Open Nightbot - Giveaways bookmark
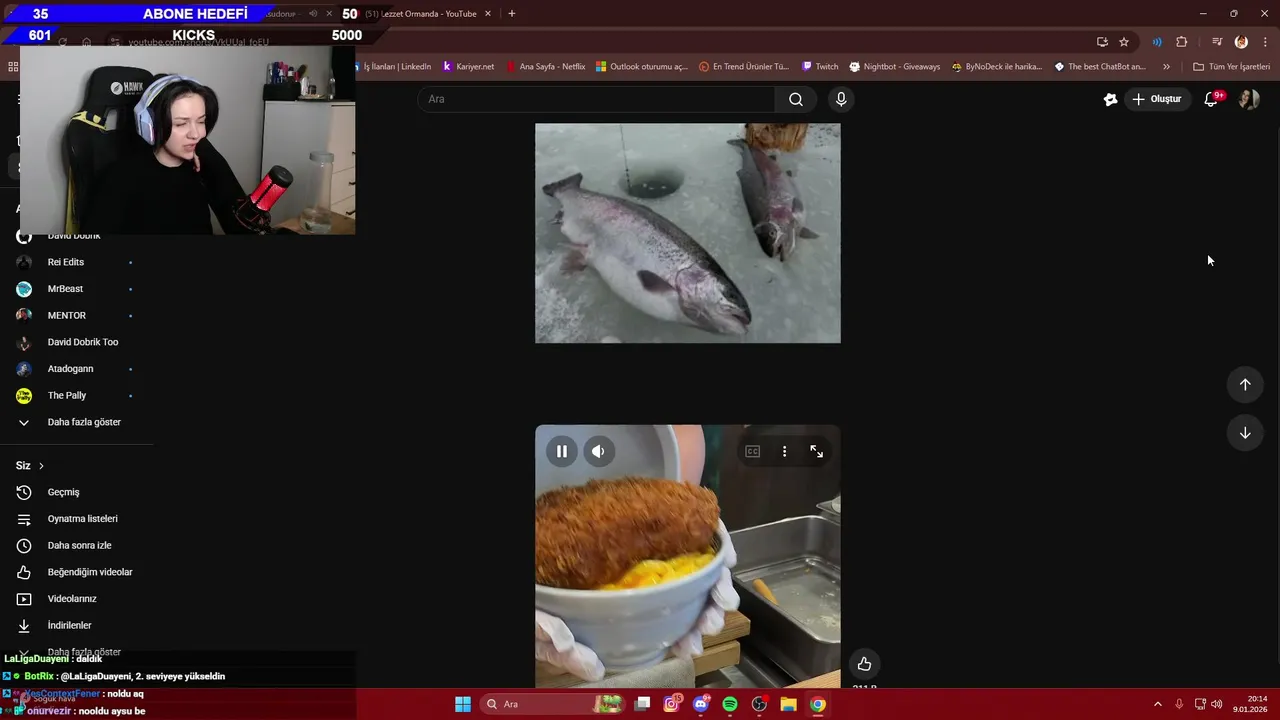 coord(895,67)
